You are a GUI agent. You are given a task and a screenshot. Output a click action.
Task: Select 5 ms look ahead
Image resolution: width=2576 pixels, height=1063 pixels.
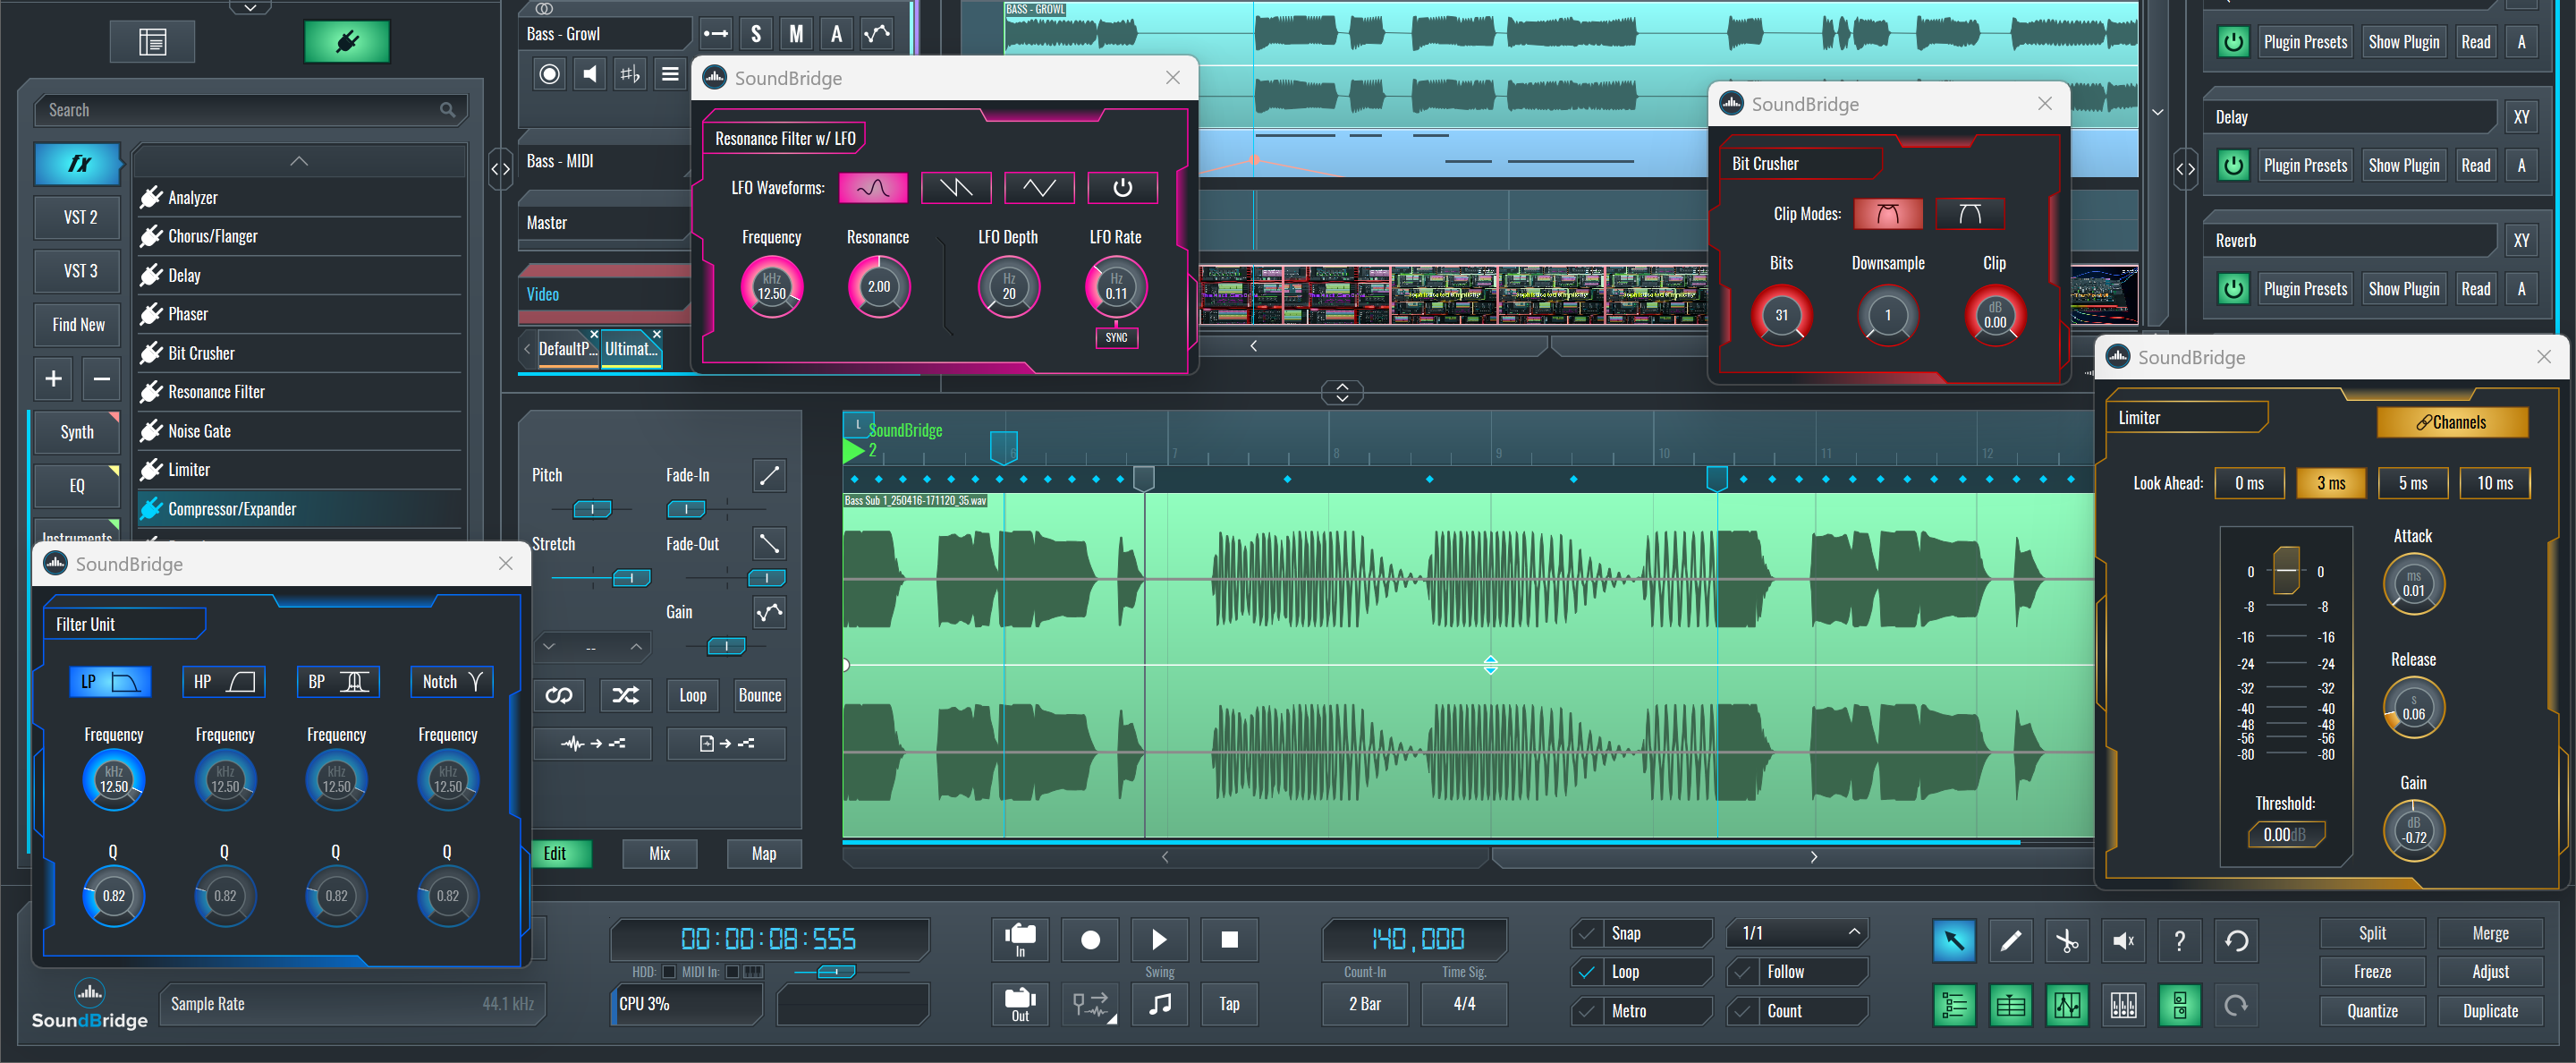coord(2412,483)
